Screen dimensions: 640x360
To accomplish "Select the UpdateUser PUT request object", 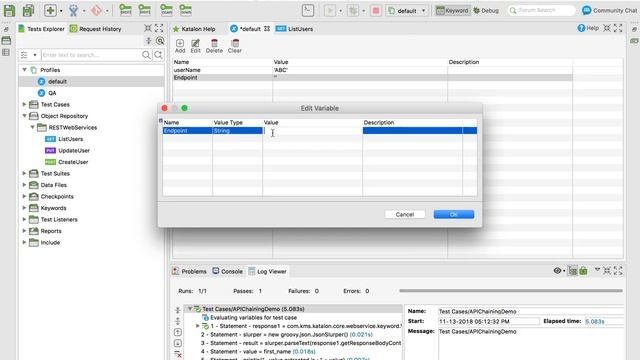I will (x=67, y=150).
